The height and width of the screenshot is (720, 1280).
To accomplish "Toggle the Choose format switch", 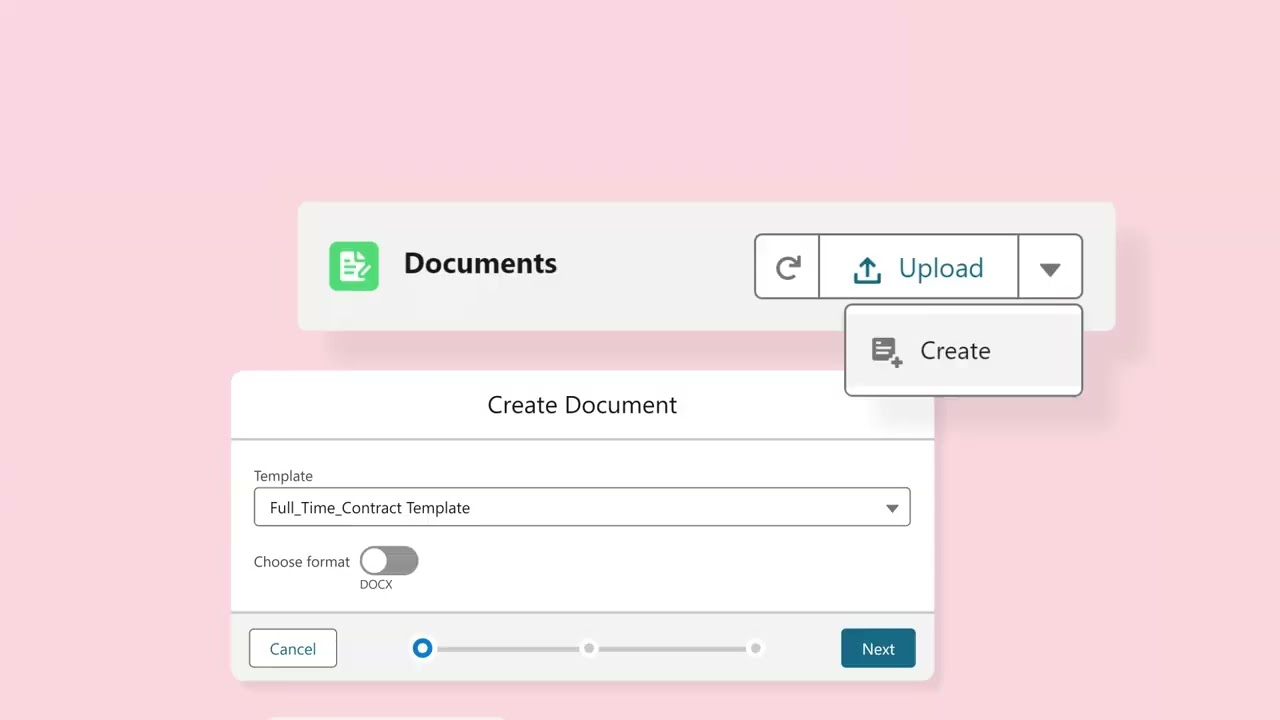I will pos(389,561).
